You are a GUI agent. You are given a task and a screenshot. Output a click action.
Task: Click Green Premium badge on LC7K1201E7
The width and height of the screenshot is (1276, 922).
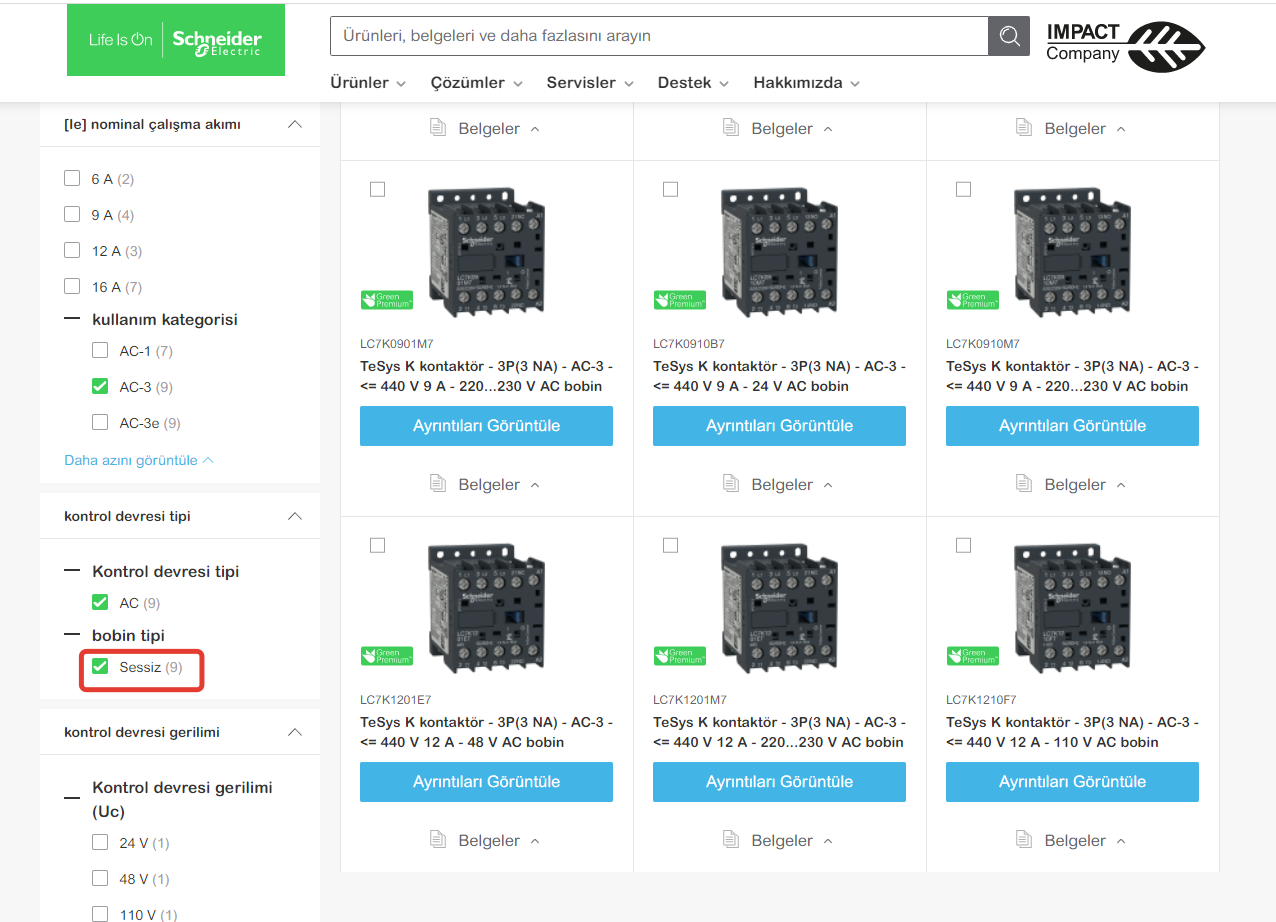pos(386,656)
